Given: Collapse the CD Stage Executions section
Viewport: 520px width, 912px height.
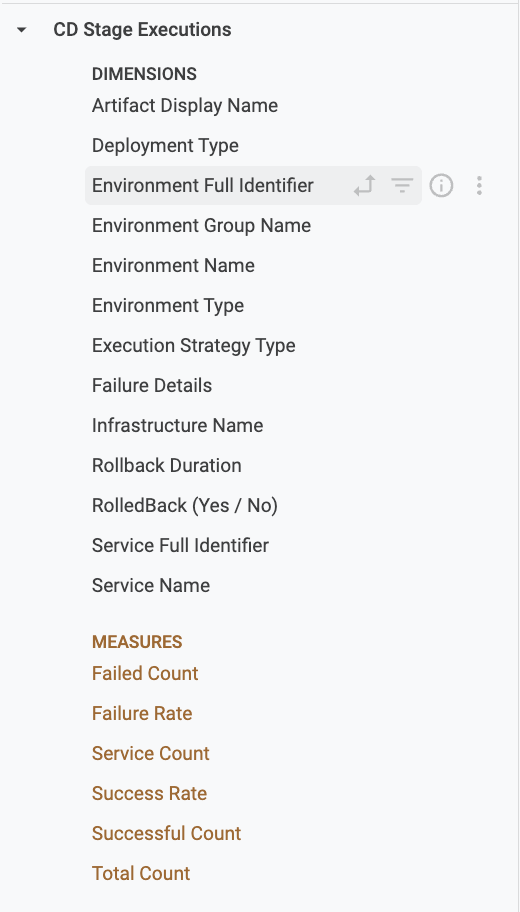Looking at the screenshot, I should pos(22,30).
